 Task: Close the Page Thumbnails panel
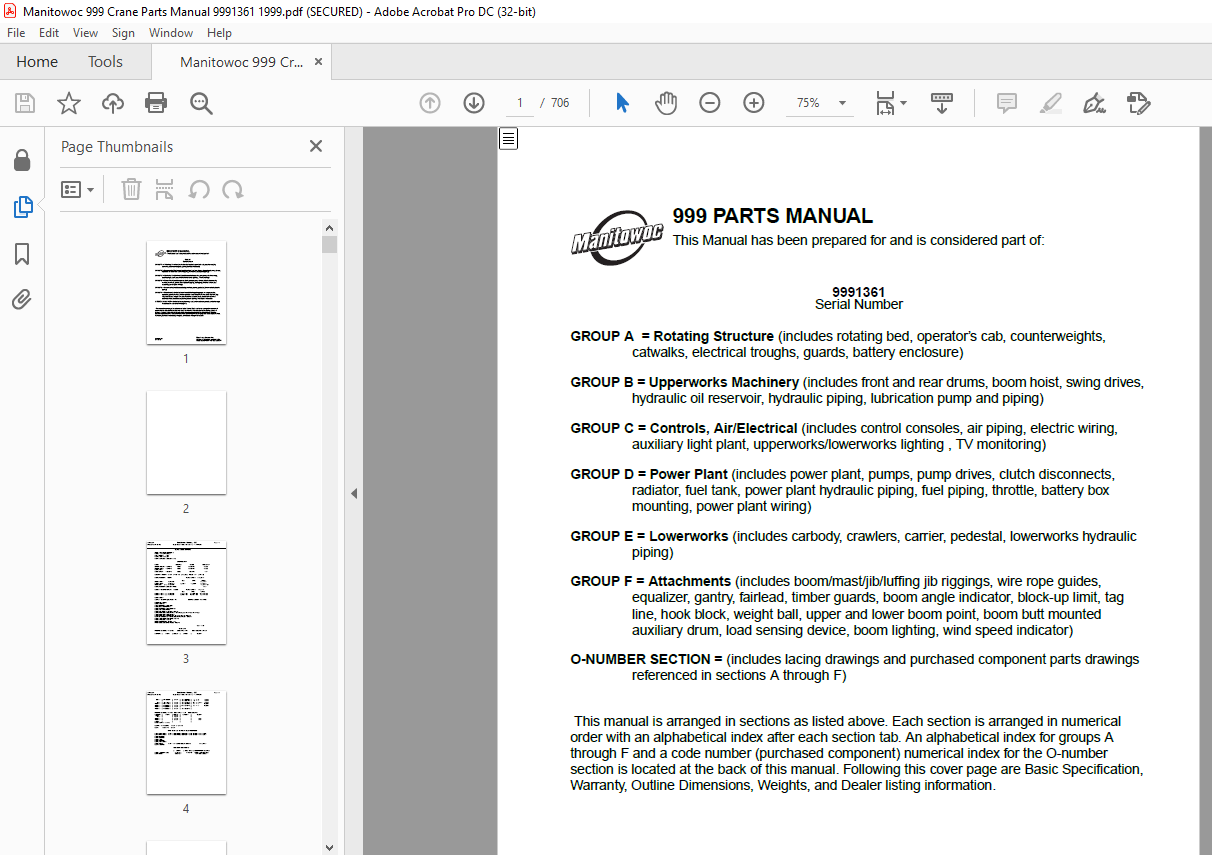click(x=316, y=146)
